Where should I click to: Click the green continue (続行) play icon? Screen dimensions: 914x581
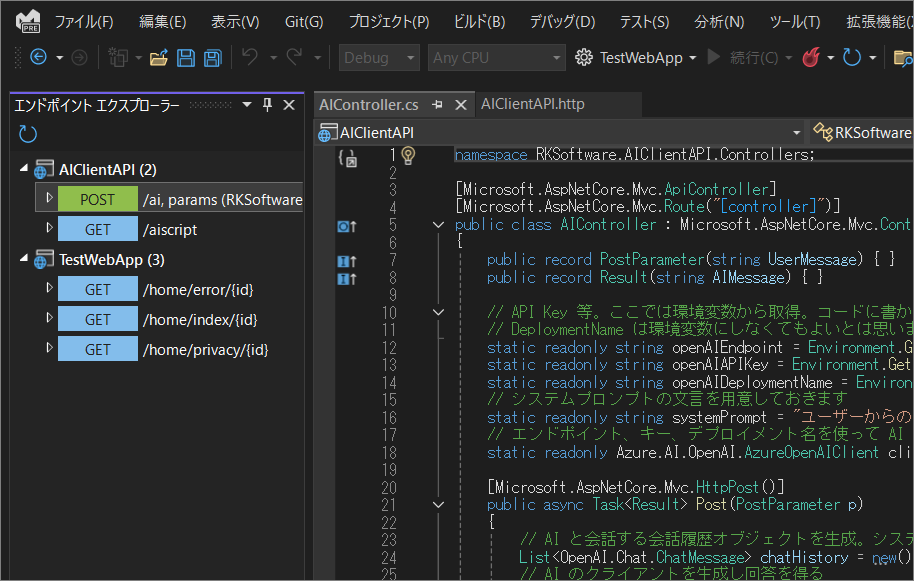[713, 57]
